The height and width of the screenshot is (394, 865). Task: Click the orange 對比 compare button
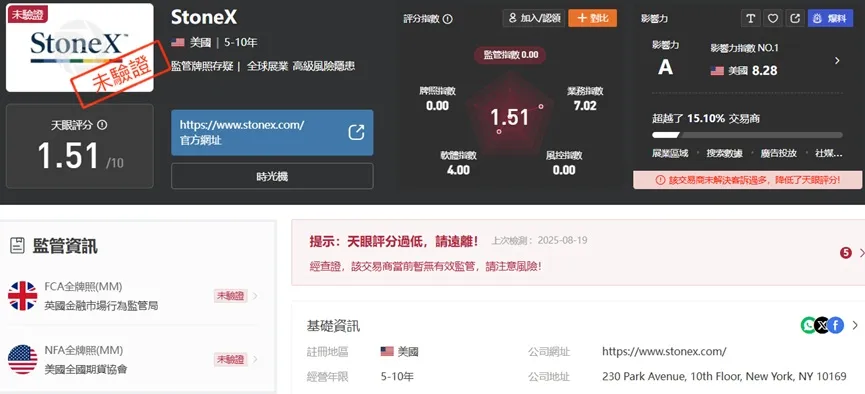click(592, 18)
